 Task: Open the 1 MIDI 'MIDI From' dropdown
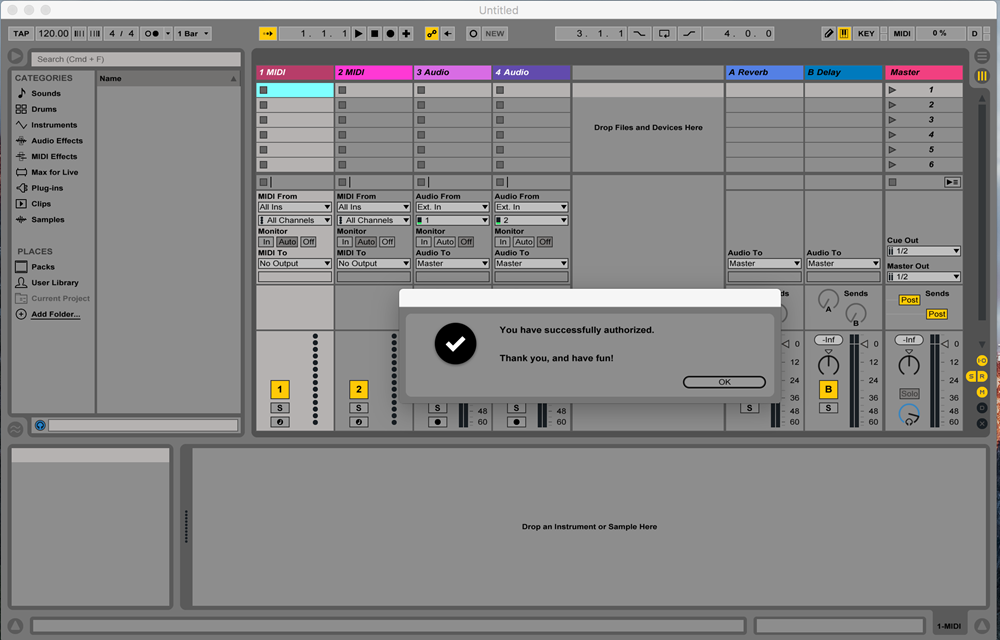click(294, 207)
